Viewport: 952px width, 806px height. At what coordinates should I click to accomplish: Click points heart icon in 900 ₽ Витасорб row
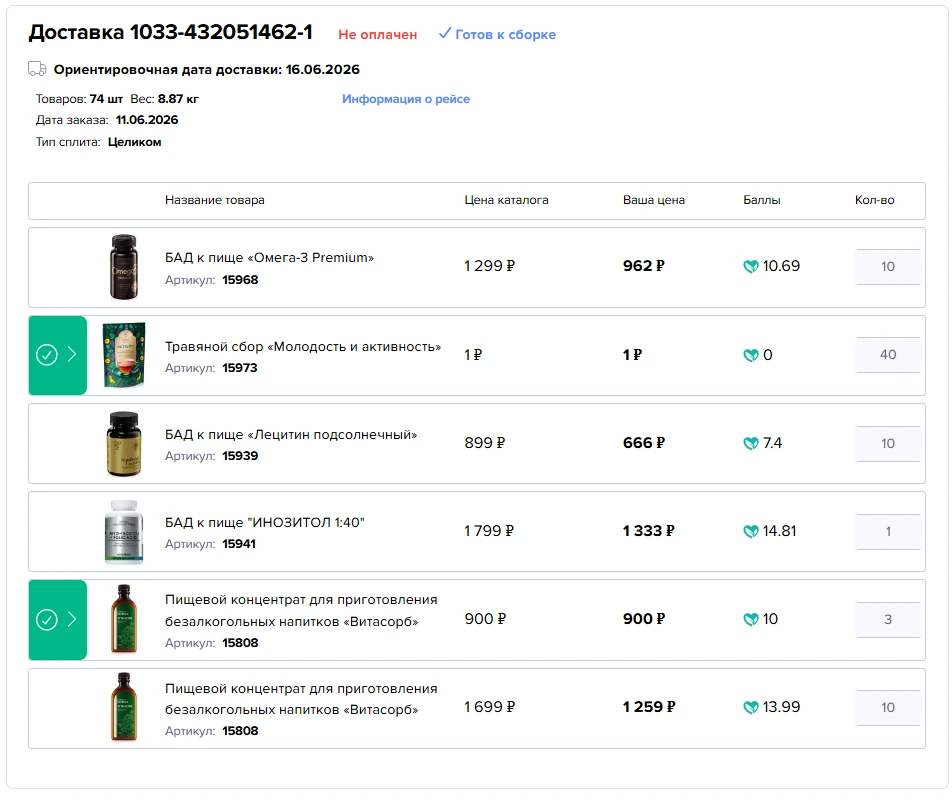[751, 619]
